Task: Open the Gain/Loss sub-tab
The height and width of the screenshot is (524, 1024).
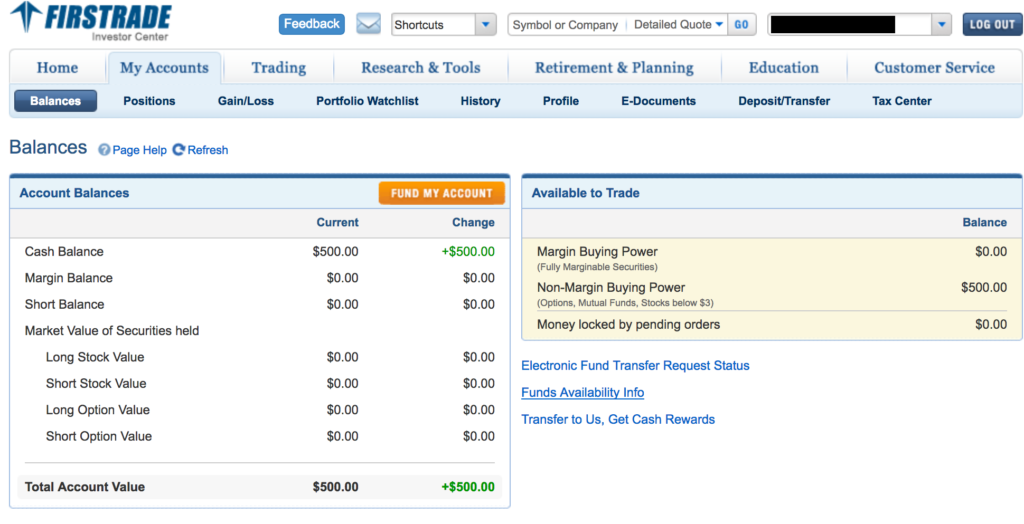Action: [x=246, y=101]
